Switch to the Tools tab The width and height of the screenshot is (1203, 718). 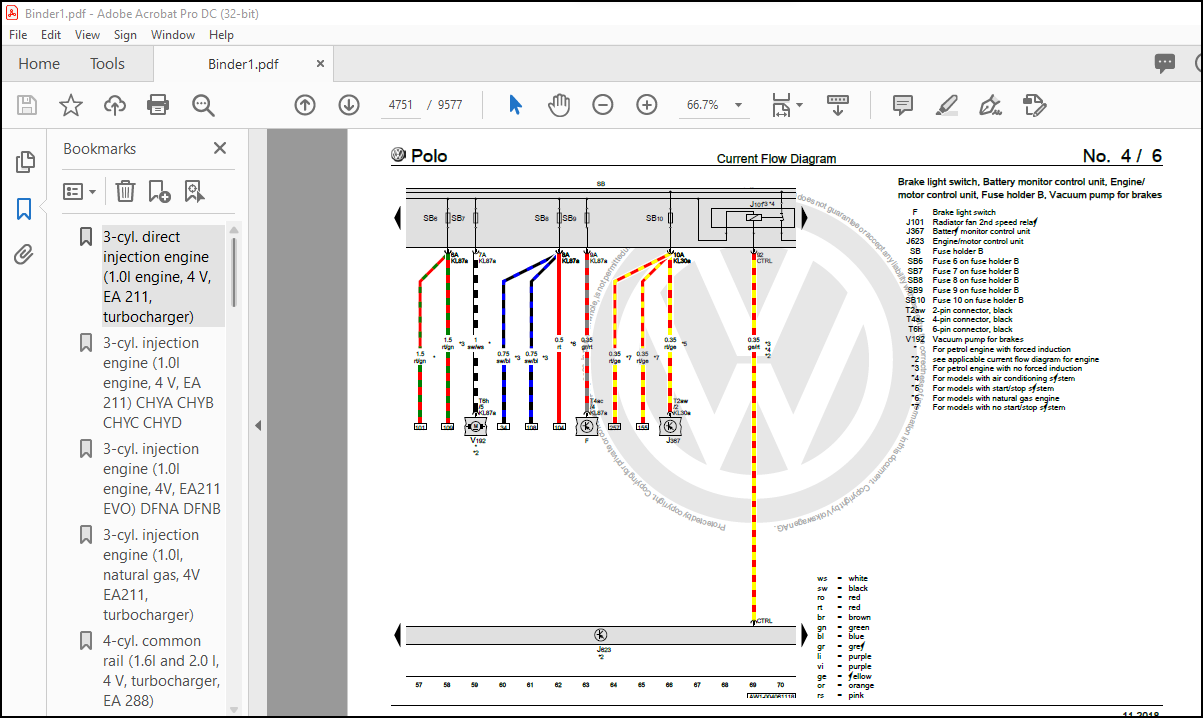(x=107, y=63)
